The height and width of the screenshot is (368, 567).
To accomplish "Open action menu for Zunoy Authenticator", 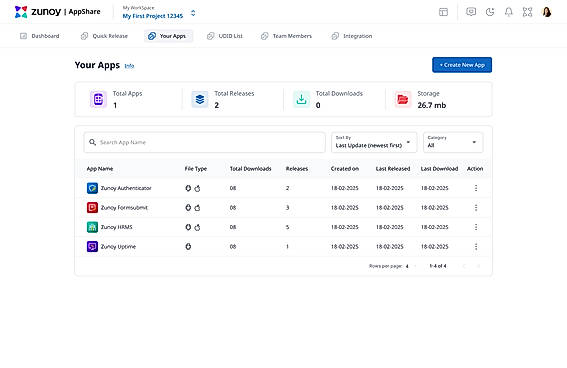I will tap(476, 188).
